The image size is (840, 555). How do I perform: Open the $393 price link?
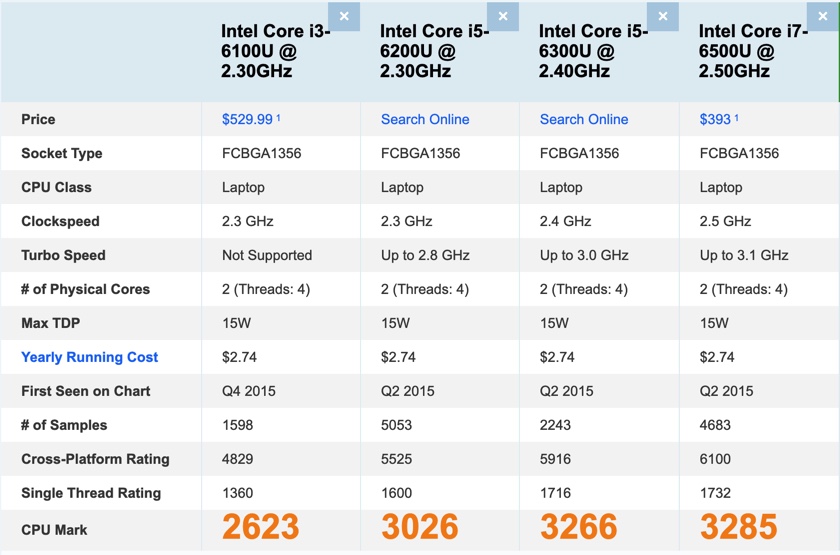tap(715, 119)
